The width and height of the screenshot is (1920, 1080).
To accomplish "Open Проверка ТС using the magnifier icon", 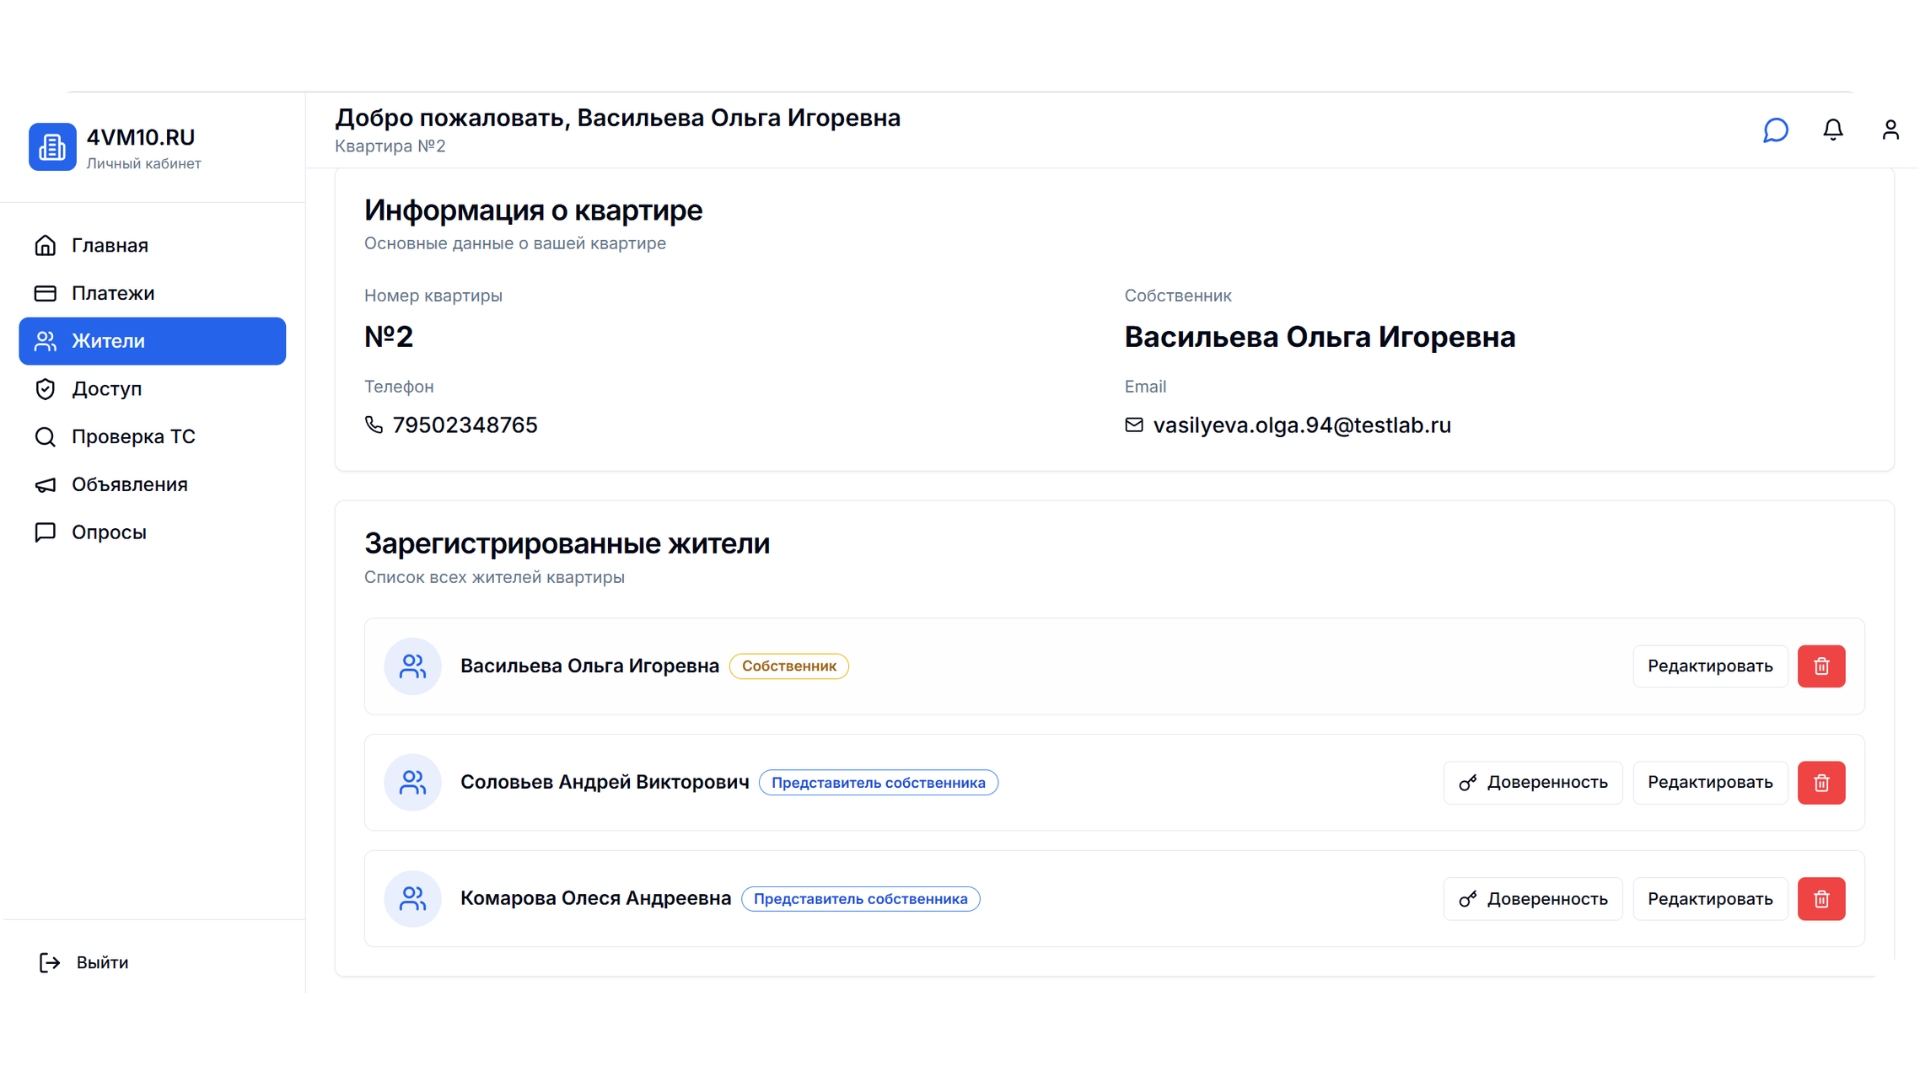I will [x=44, y=436].
